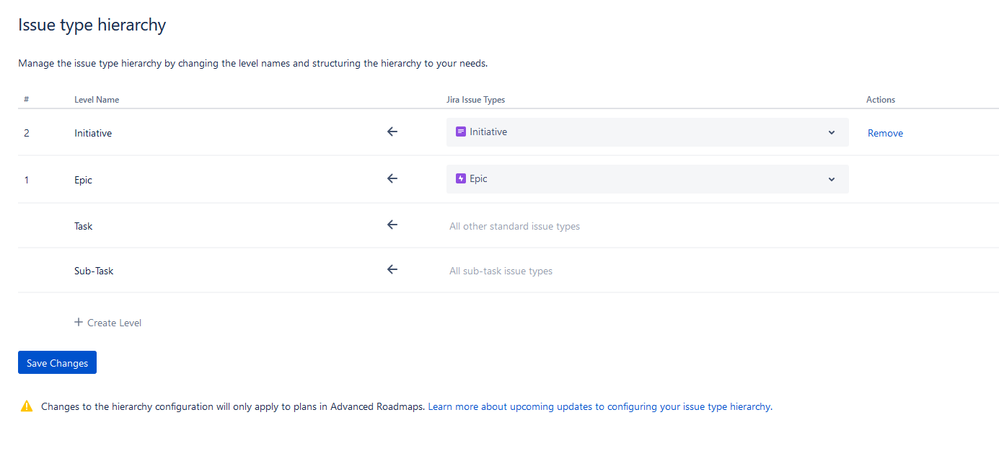Remove the Initiative hierarchy level
999x465 pixels.
(x=885, y=133)
